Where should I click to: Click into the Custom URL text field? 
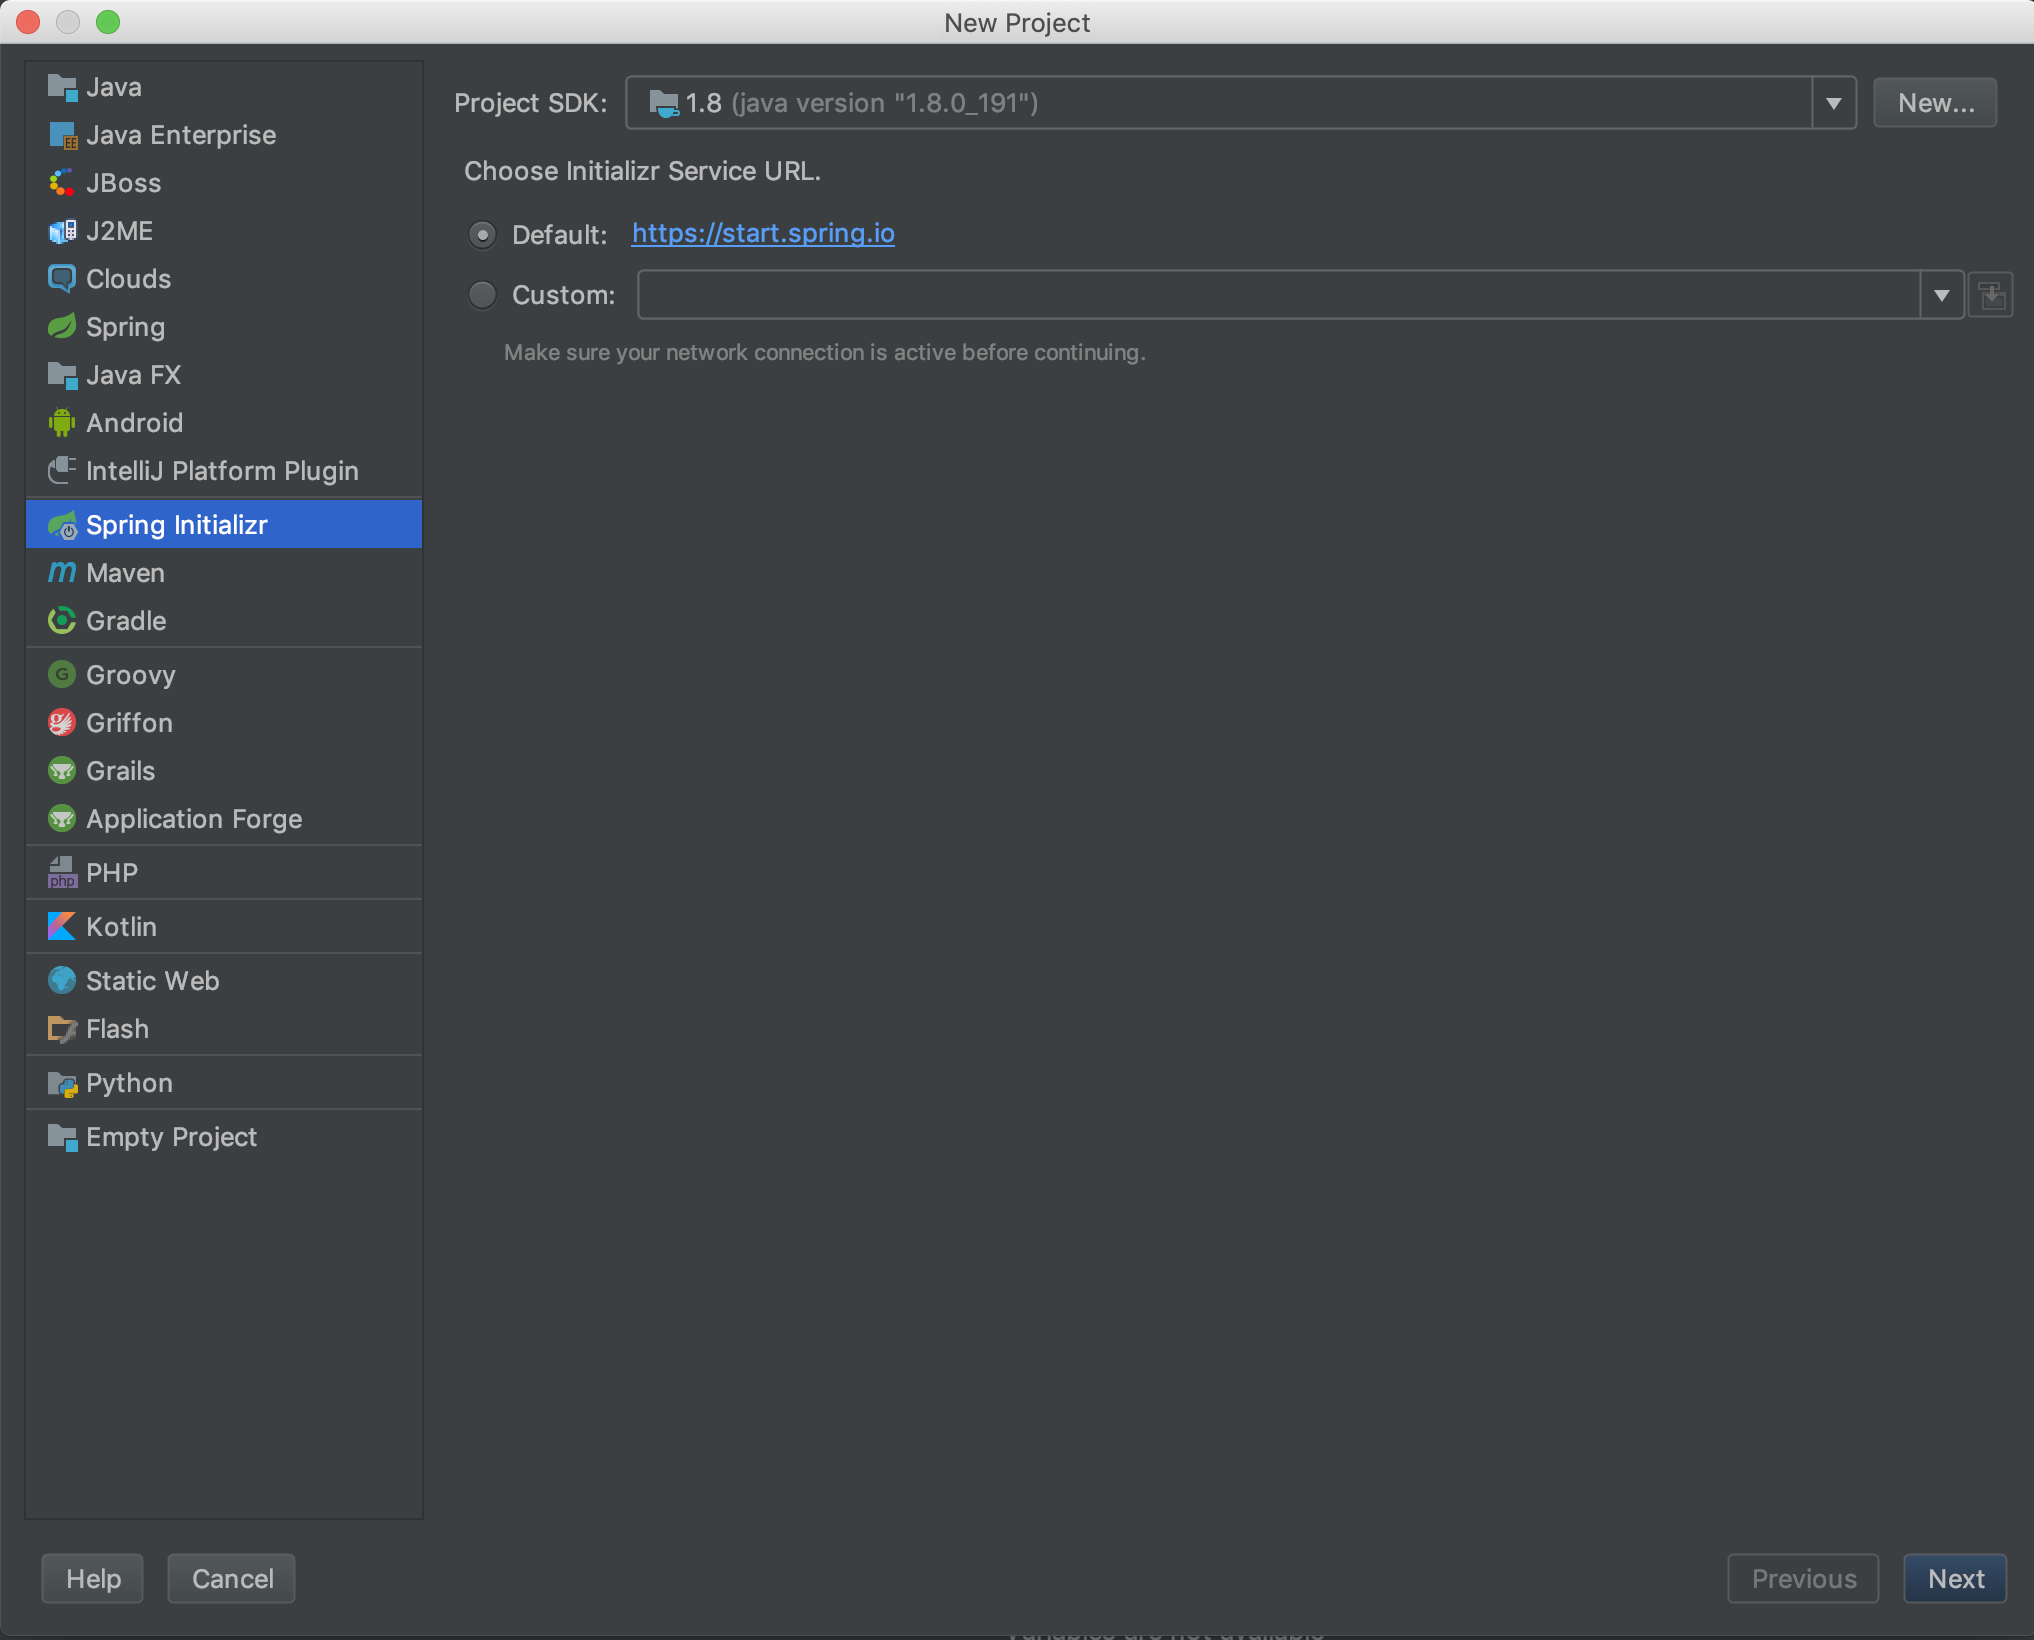click(x=1278, y=295)
